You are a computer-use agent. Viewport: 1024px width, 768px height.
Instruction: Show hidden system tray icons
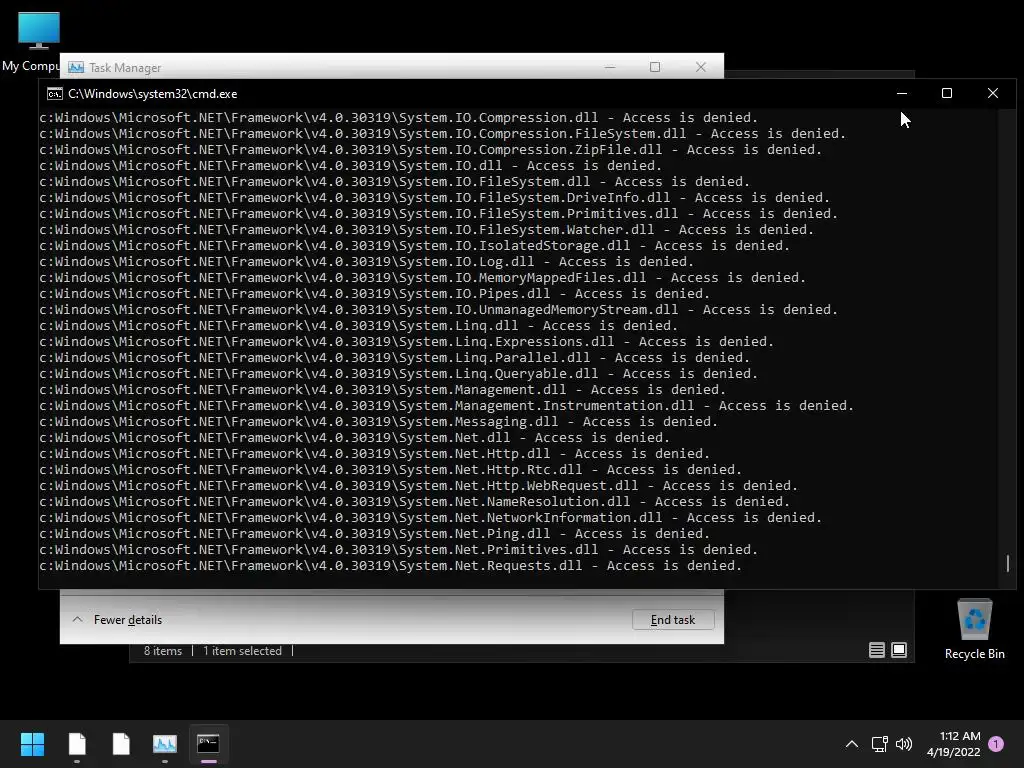[852, 744]
